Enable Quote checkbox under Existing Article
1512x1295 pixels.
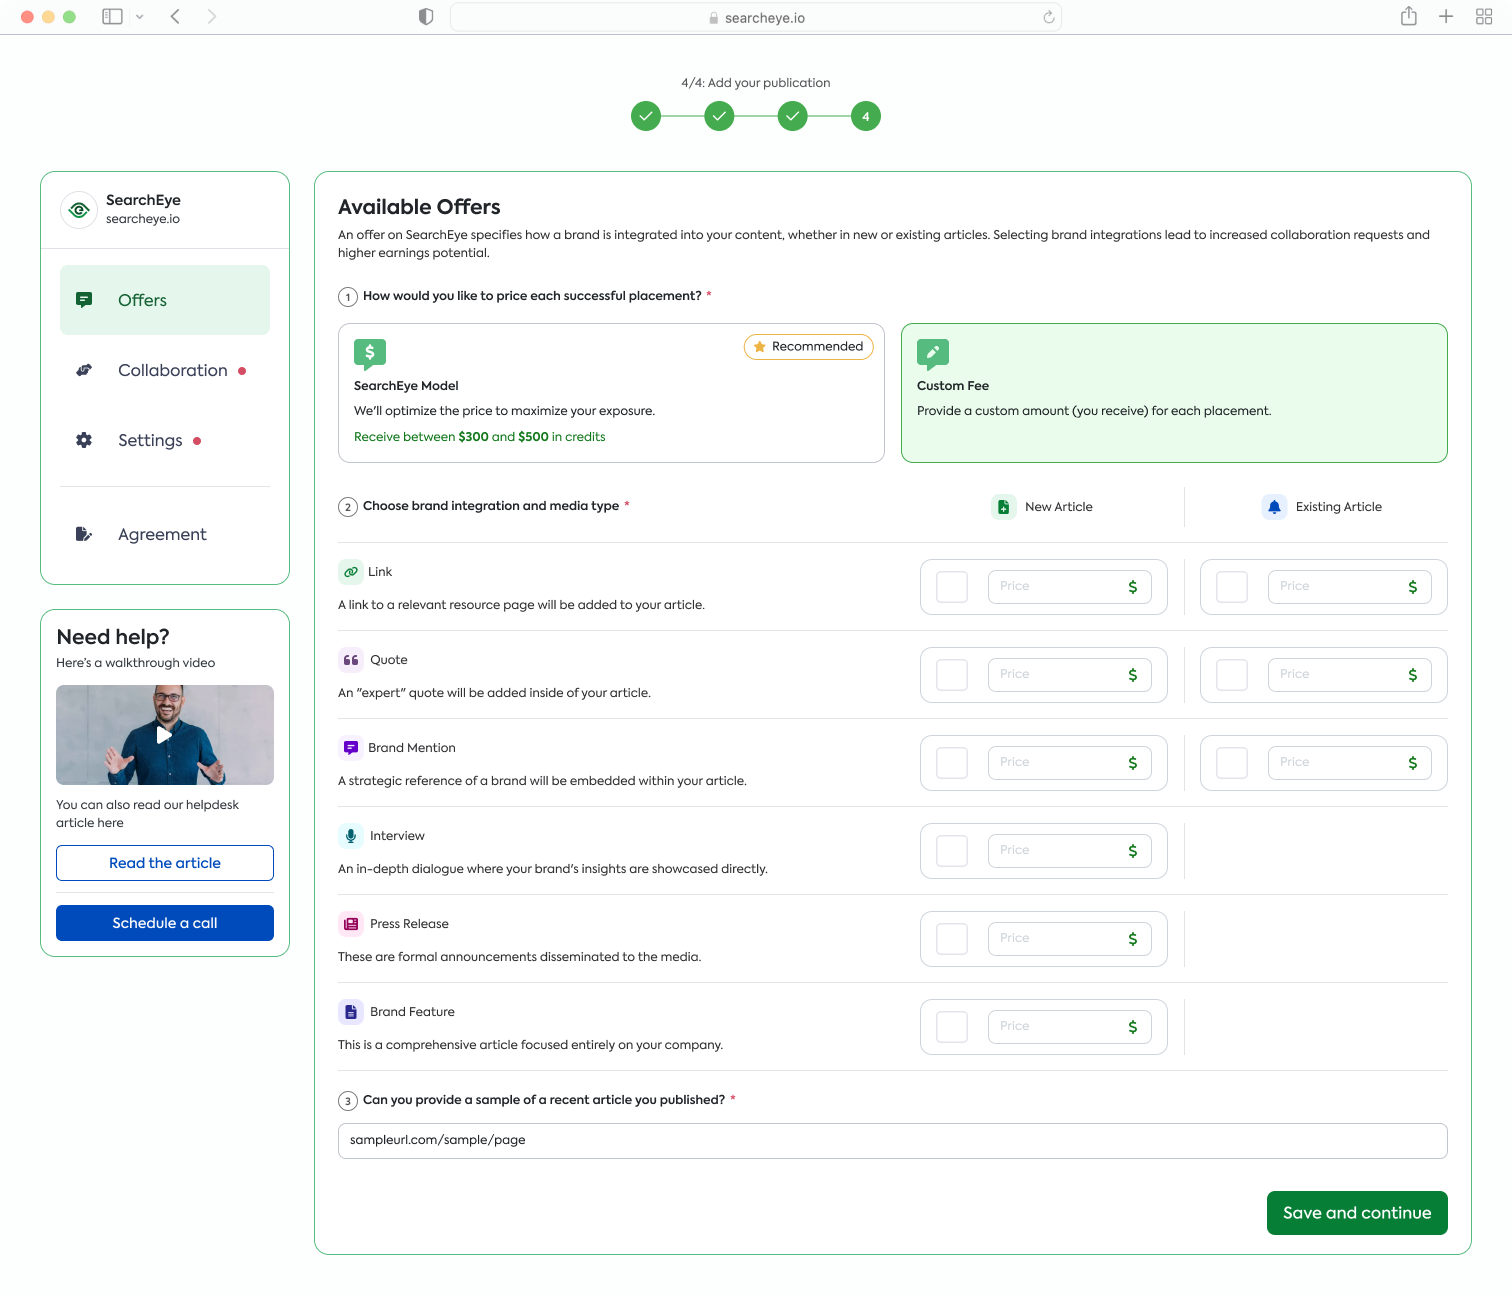(1231, 675)
